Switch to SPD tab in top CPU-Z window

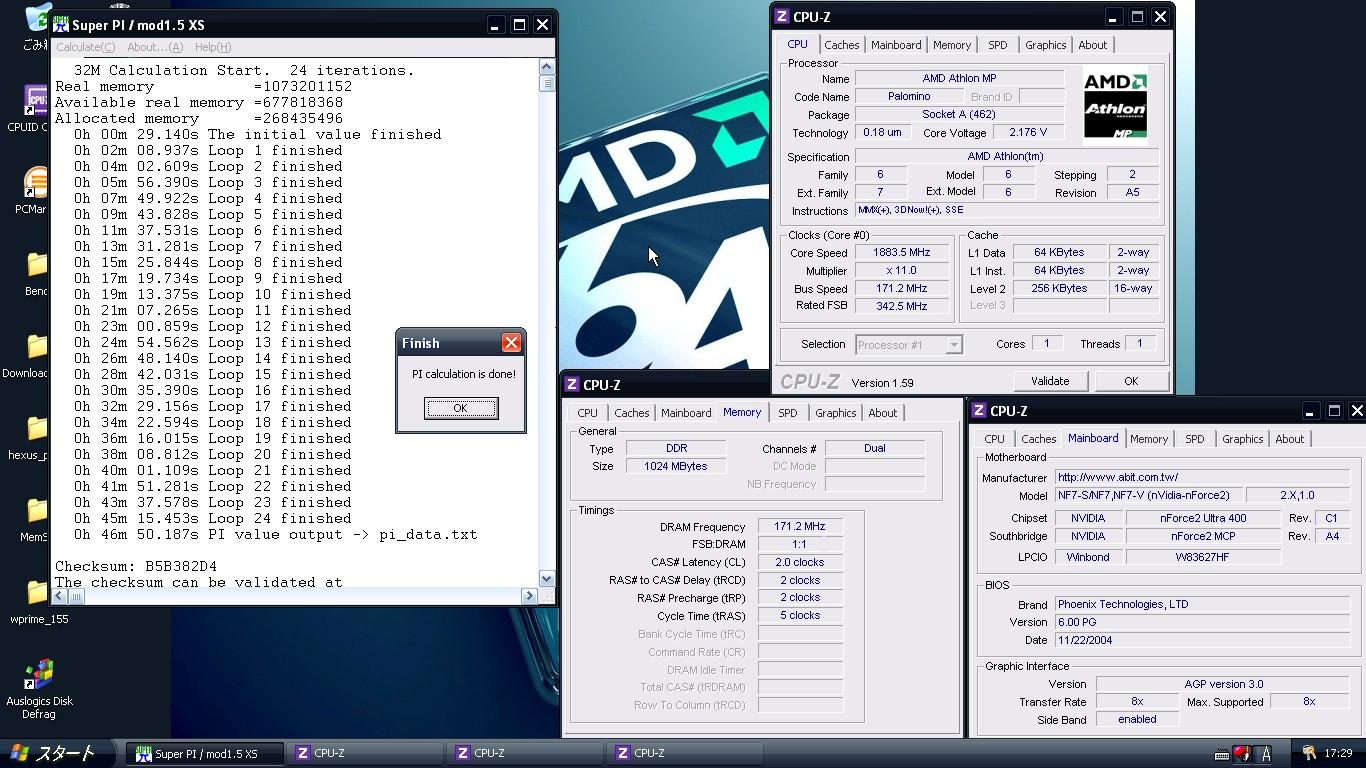998,45
